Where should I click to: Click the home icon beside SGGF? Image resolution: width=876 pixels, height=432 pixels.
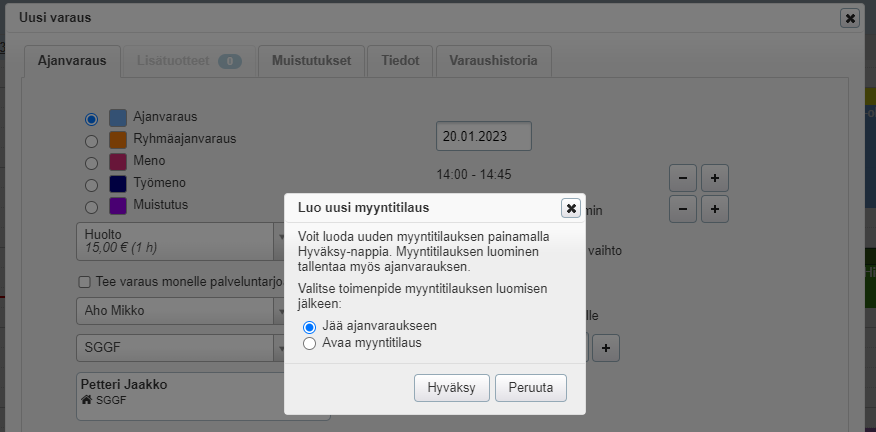86,401
